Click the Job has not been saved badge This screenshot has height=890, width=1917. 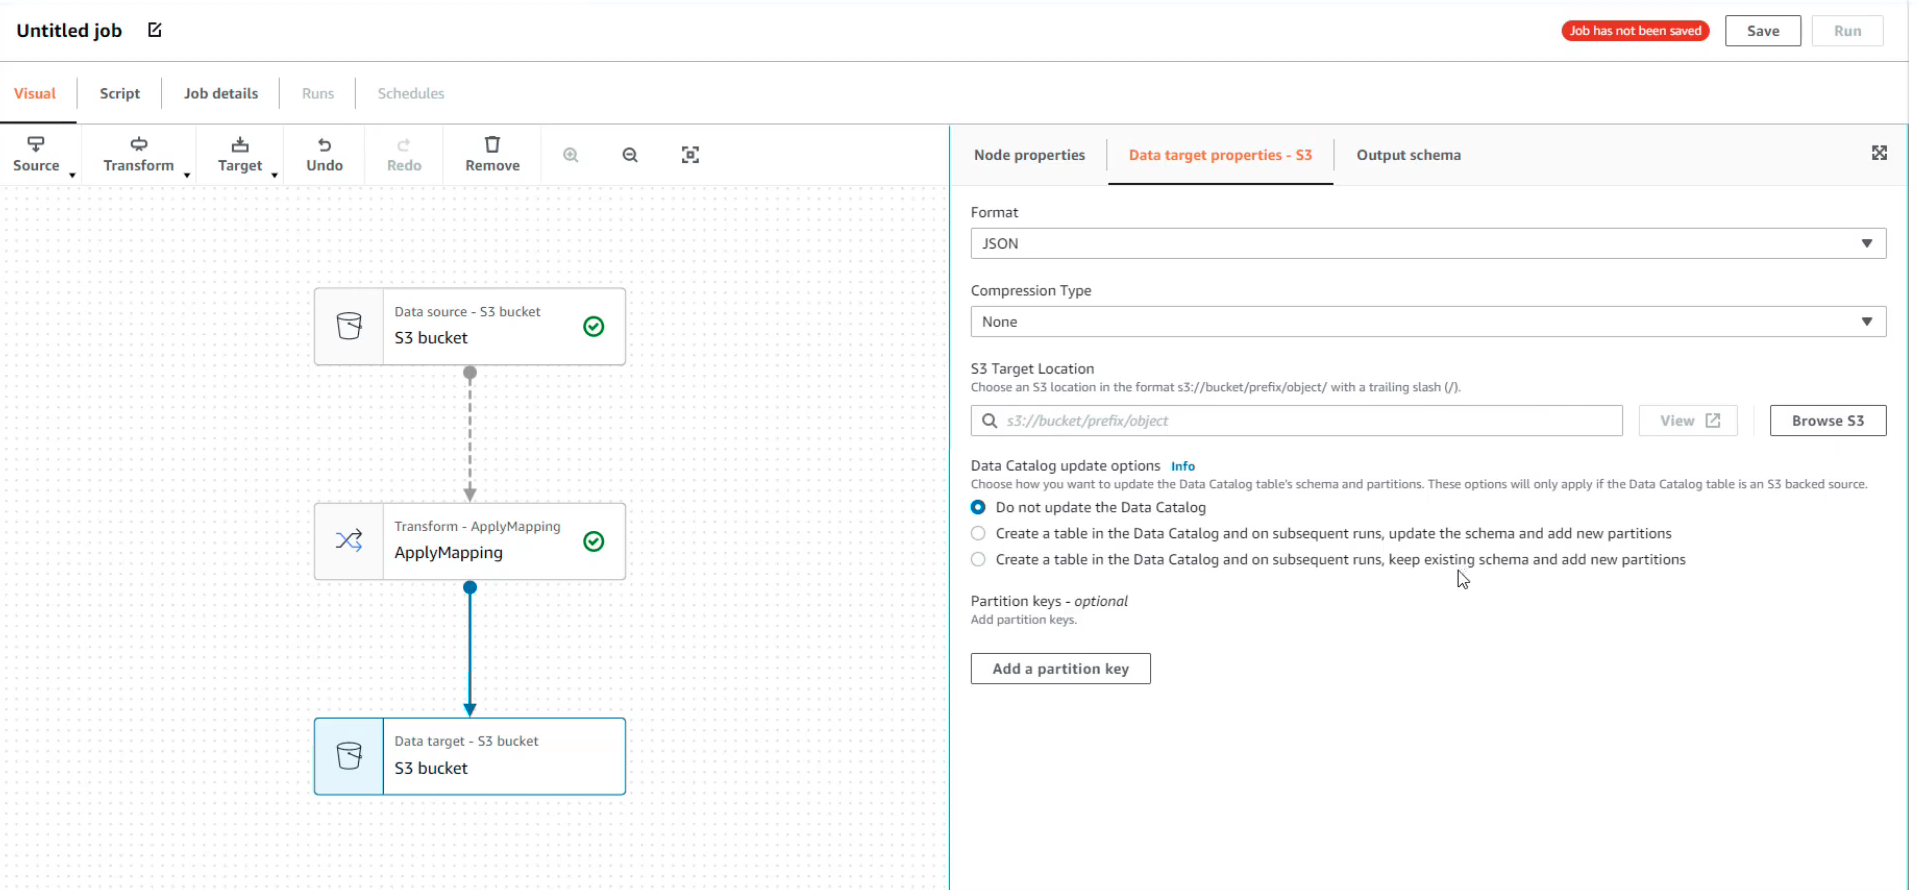coord(1635,31)
